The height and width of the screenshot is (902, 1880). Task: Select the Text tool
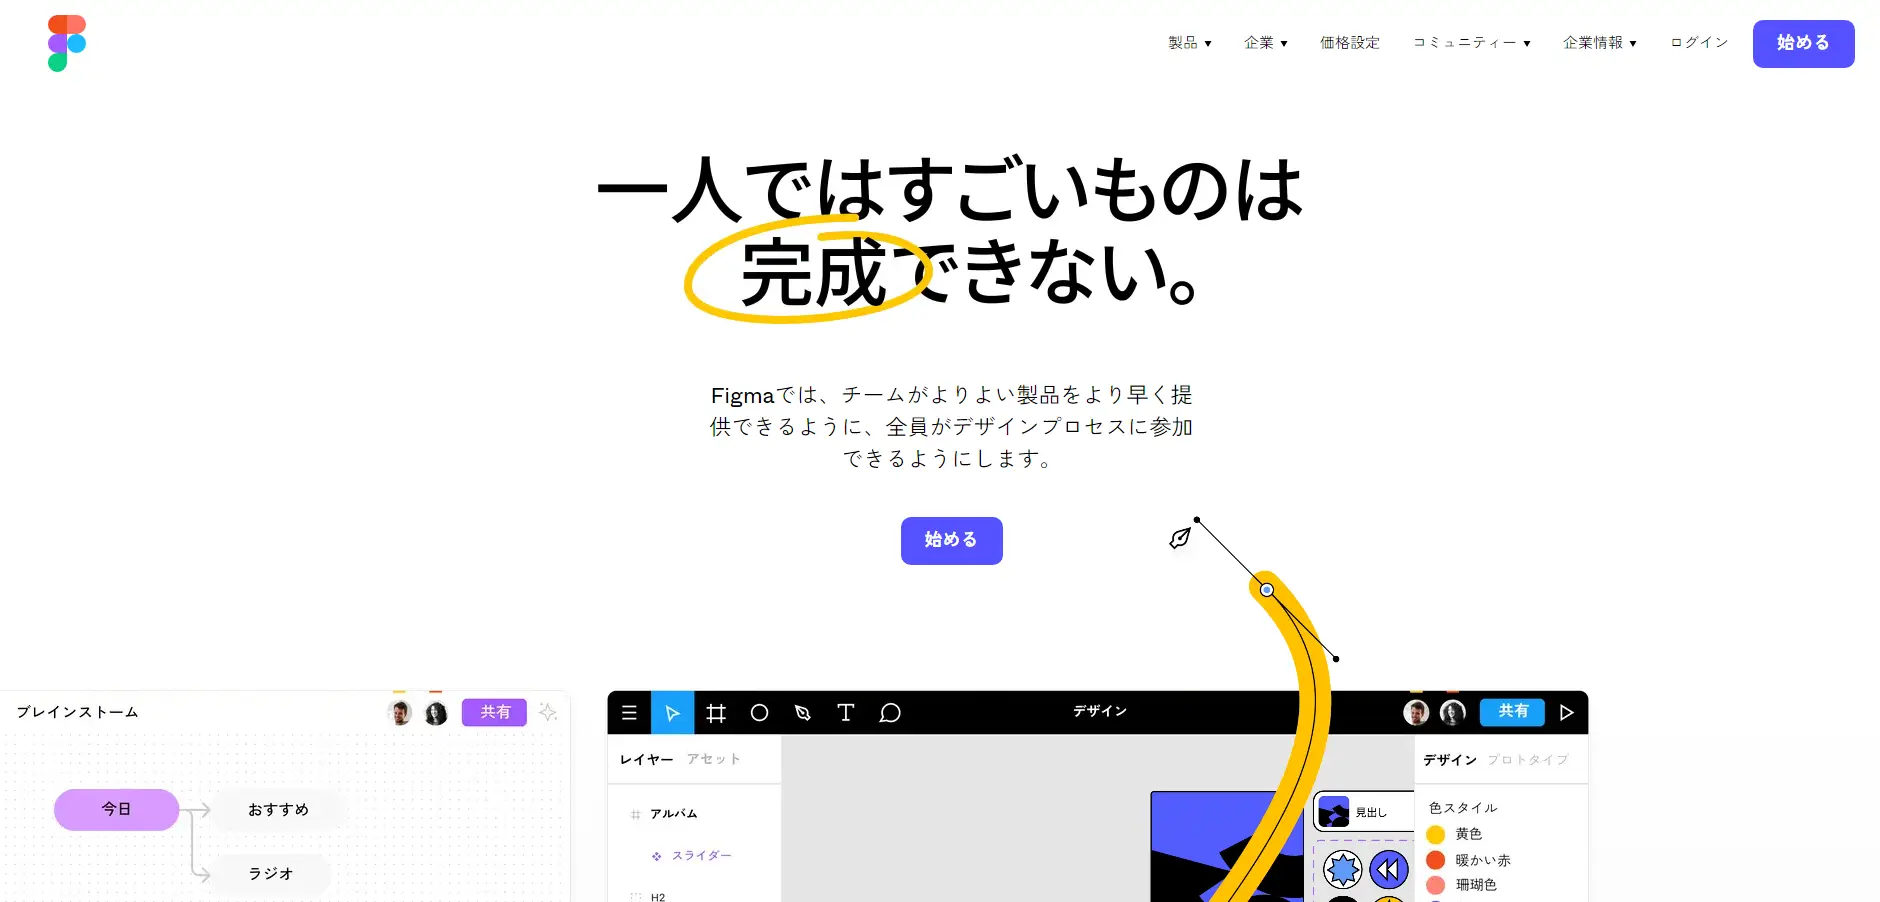point(846,713)
